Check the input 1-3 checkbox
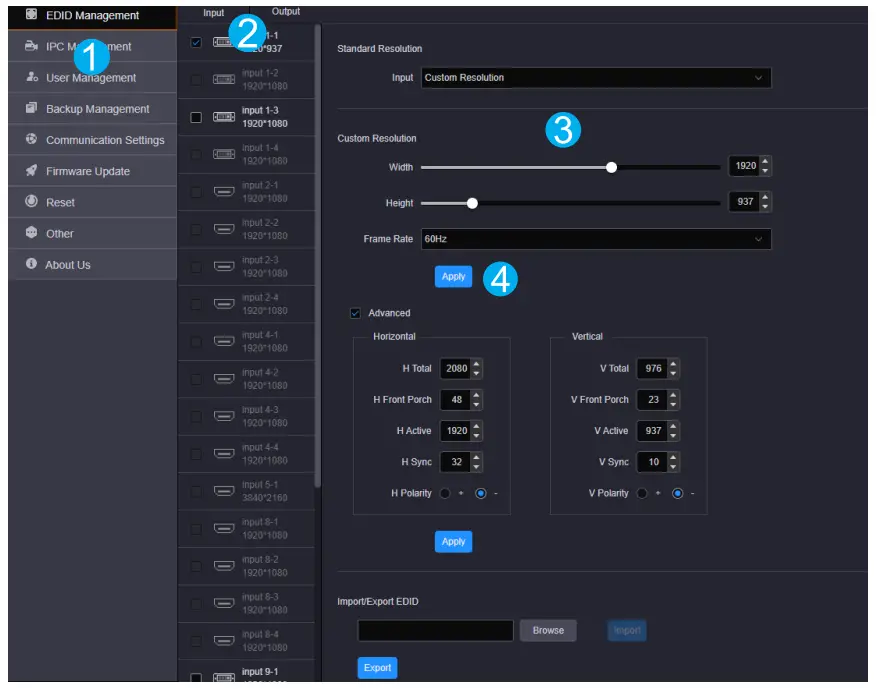 196,117
